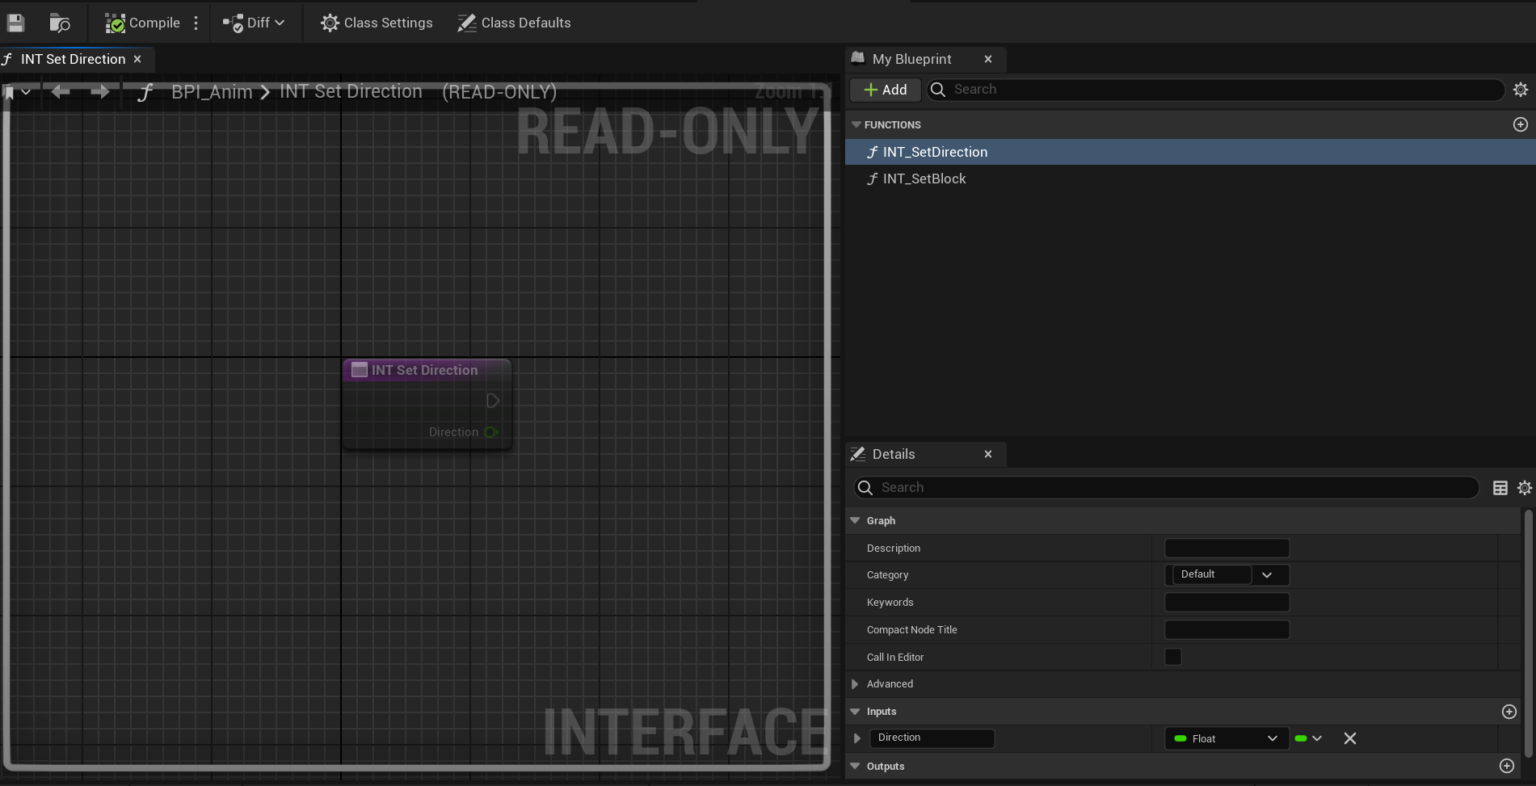Open Class Settings

pyautogui.click(x=375, y=22)
